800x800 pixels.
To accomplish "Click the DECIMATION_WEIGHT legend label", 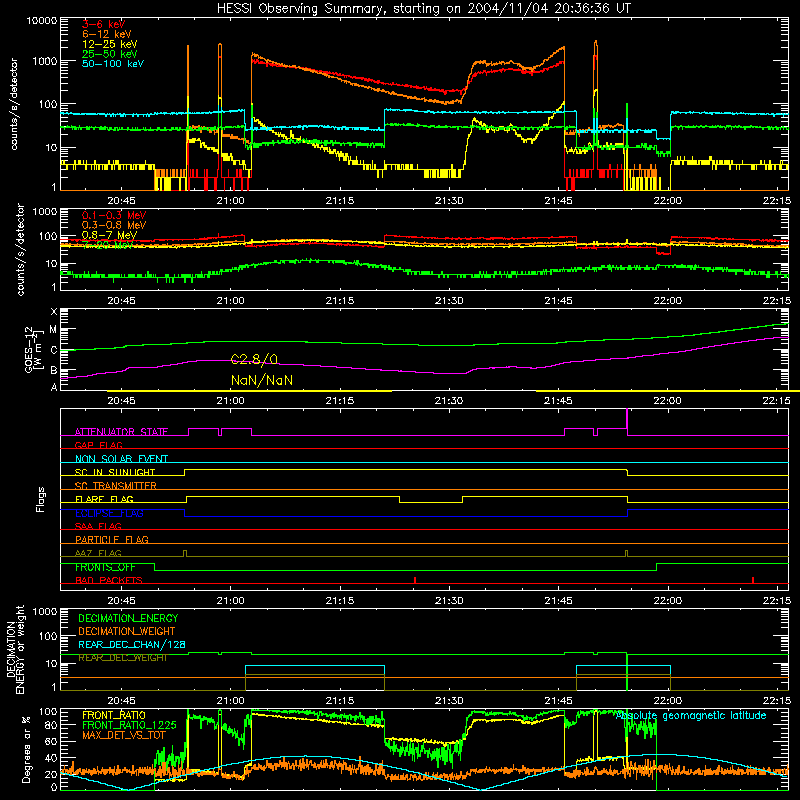I will coord(127,631).
